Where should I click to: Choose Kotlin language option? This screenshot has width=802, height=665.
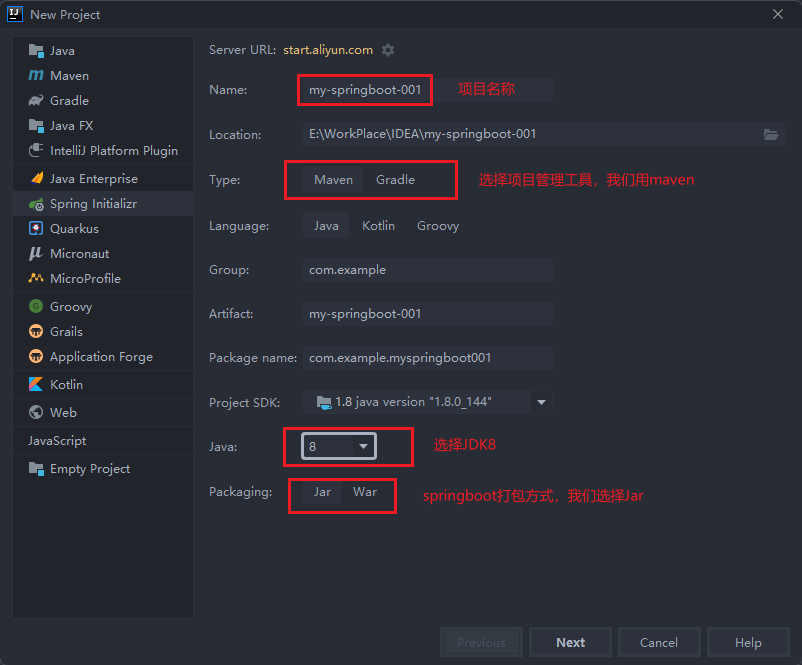pos(378,226)
